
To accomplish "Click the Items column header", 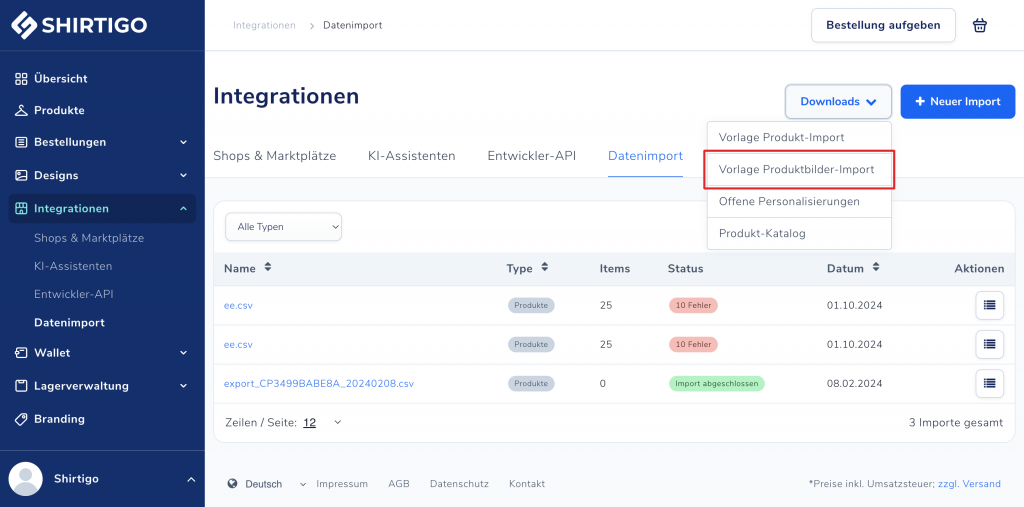I will pos(615,269).
